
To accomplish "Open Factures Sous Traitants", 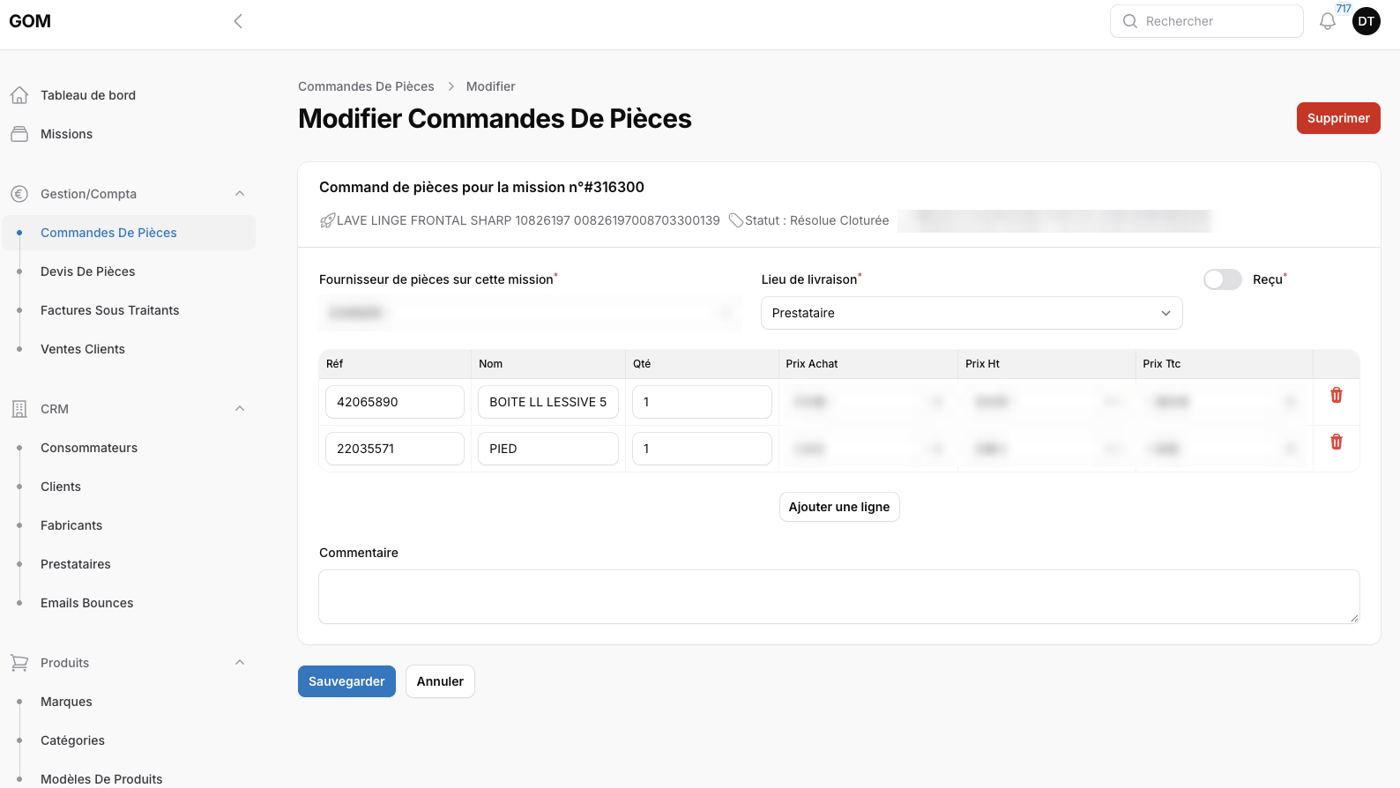I will 110,311.
